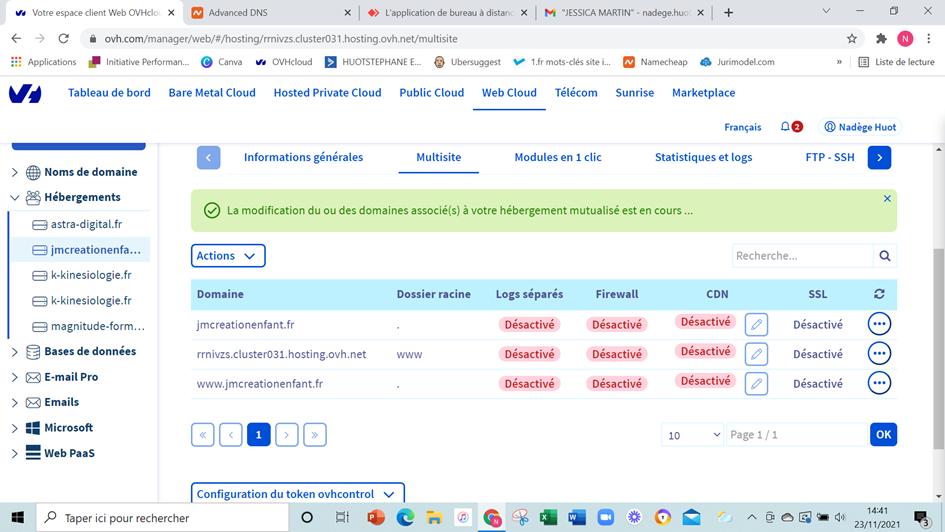Collapse the Hébergements tree section
The width and height of the screenshot is (945, 532).
pos(15,198)
